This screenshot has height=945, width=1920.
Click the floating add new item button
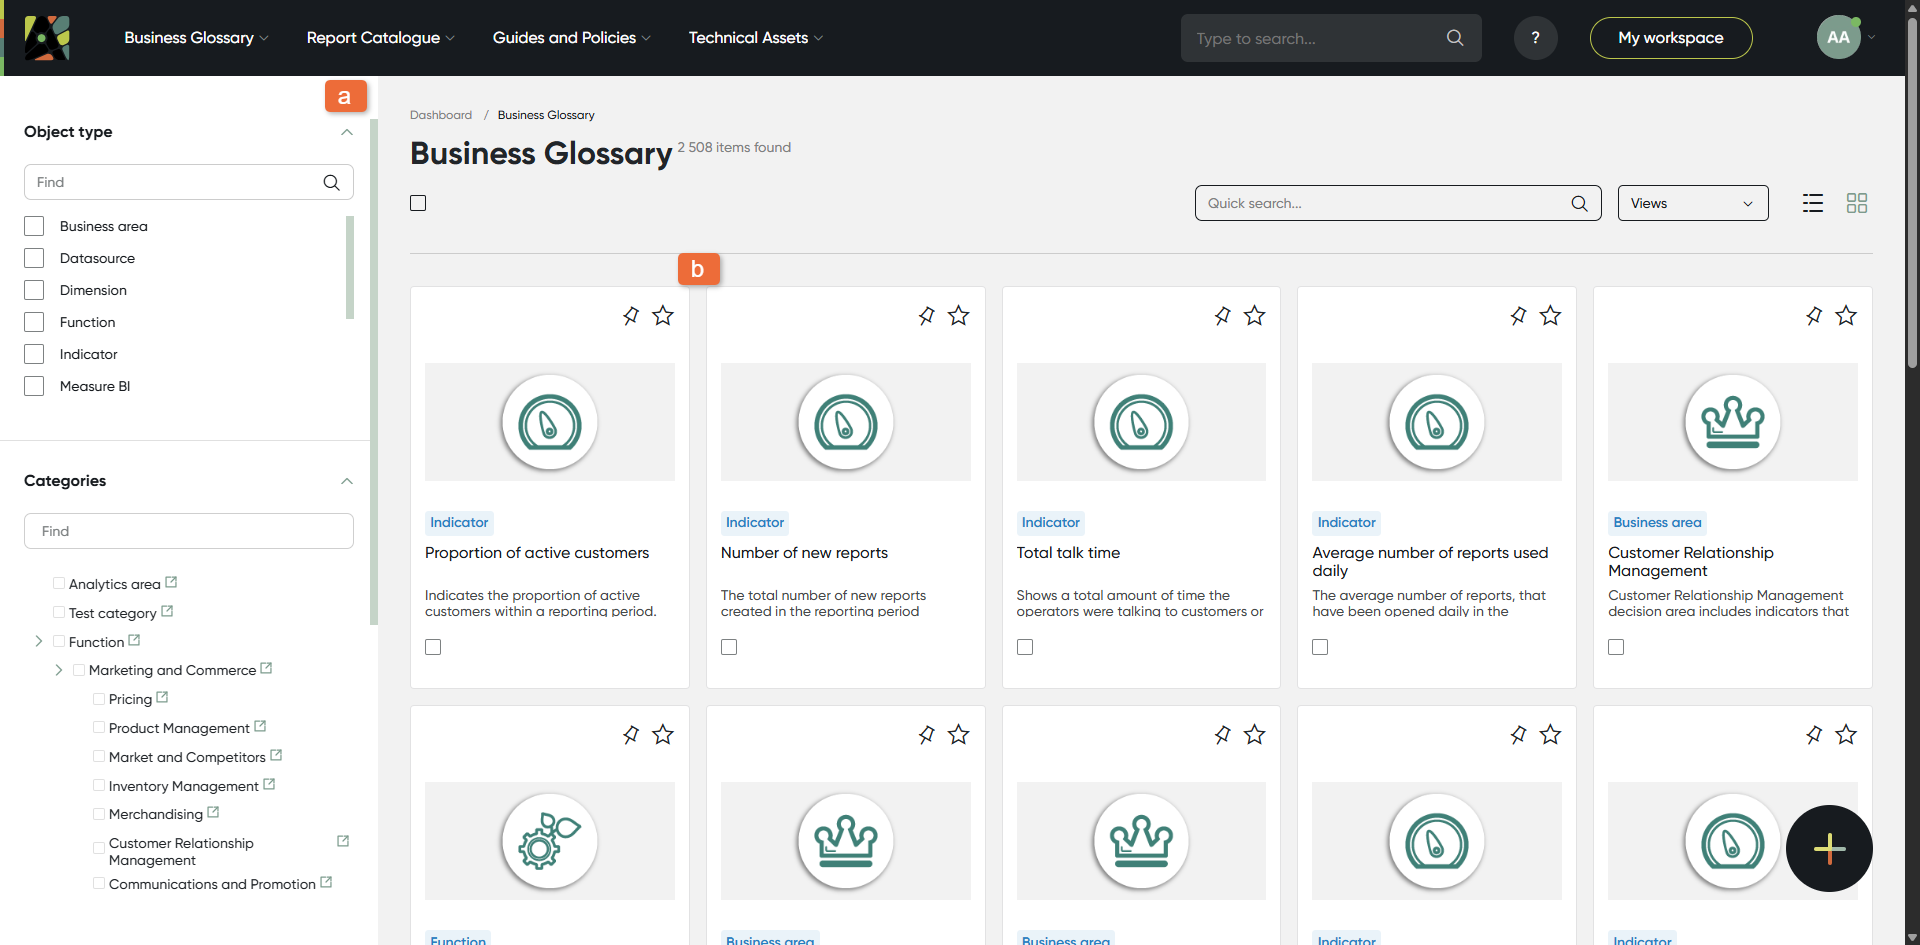point(1828,848)
